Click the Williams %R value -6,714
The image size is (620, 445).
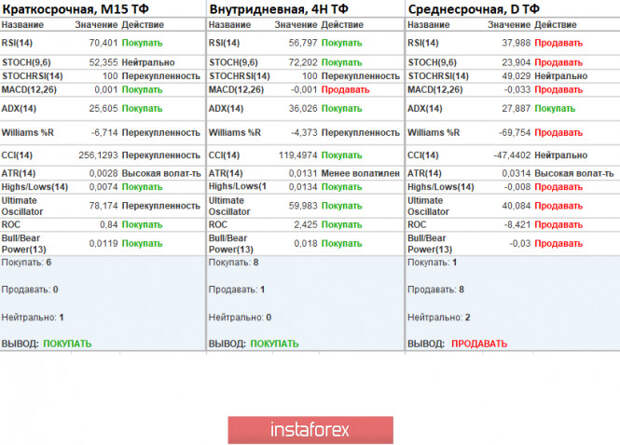[104, 133]
